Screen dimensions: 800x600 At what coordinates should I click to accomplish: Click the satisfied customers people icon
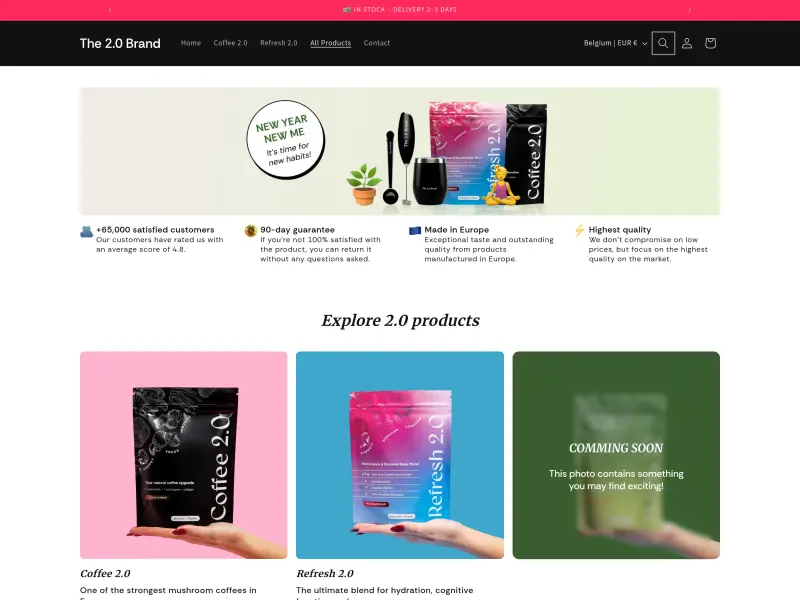[86, 231]
